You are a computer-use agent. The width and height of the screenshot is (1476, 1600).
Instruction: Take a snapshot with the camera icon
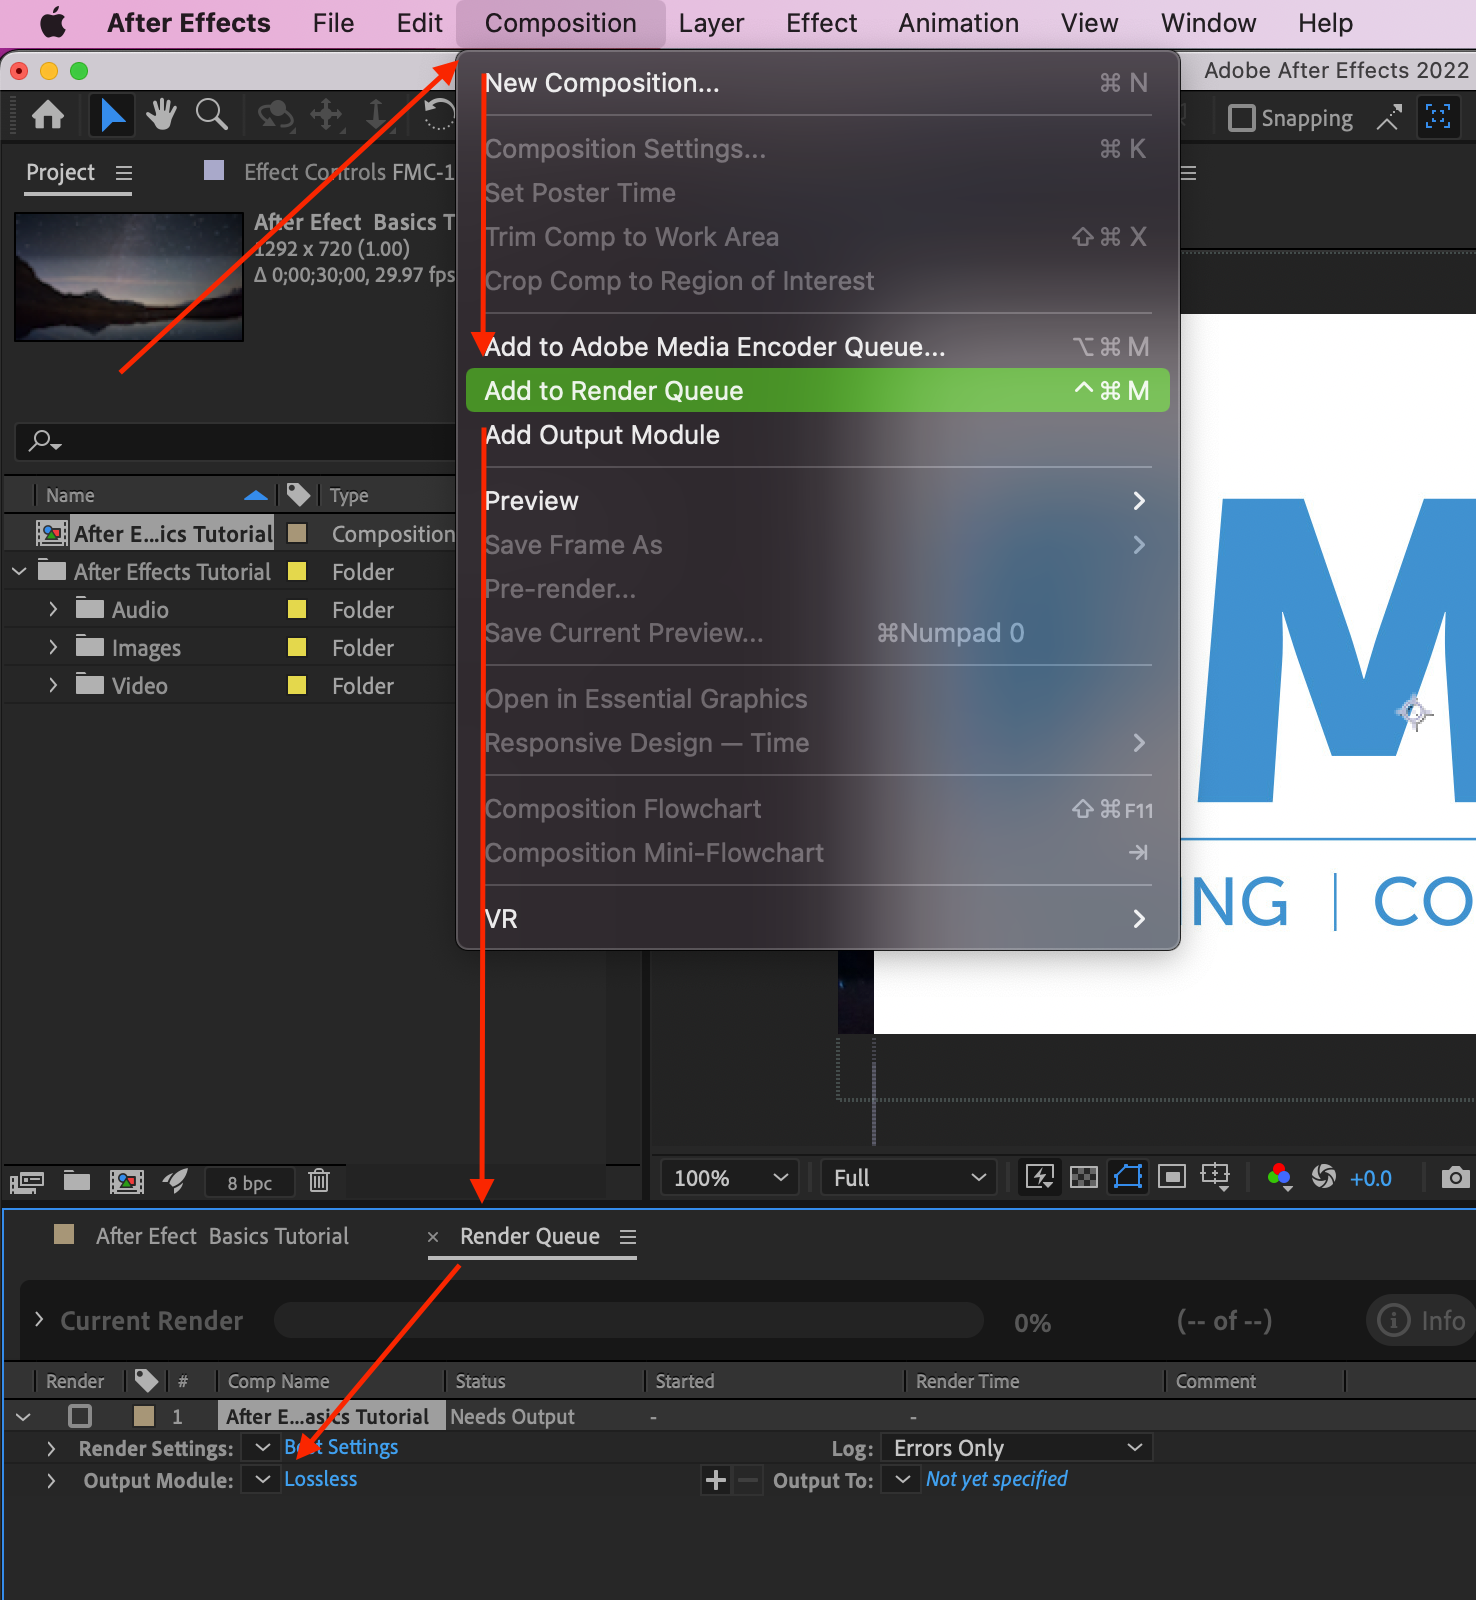[1456, 1177]
